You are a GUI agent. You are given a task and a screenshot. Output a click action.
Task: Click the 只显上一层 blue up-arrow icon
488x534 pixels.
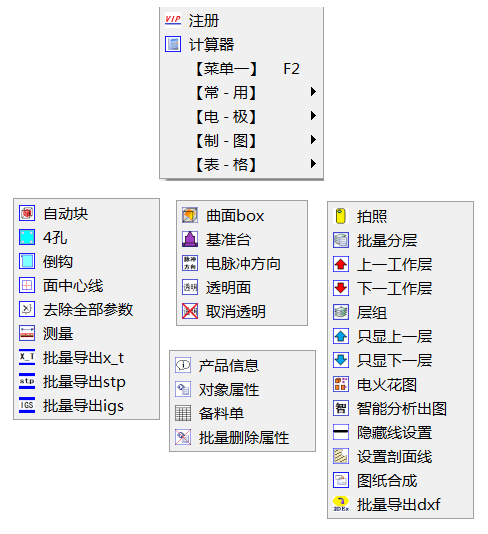341,336
